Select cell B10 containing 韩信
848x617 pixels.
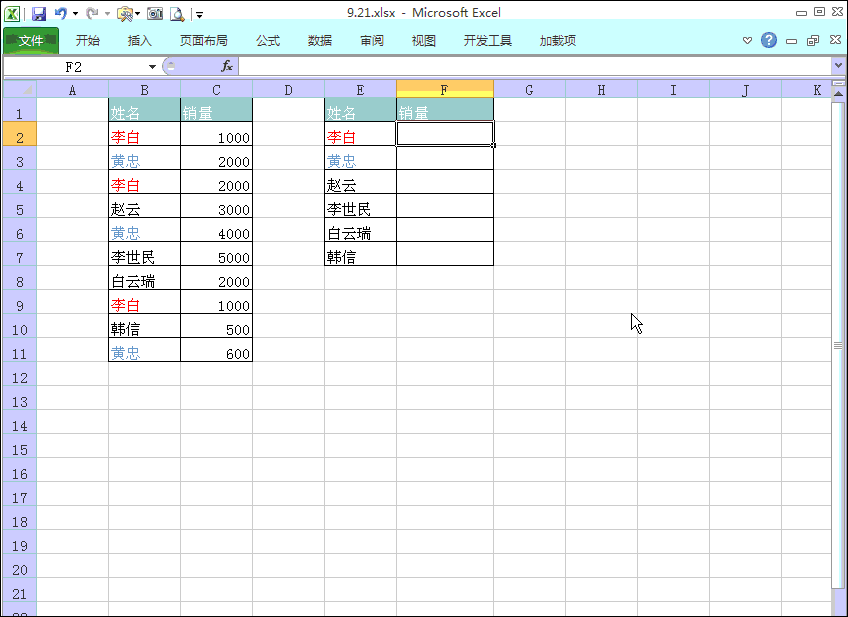(x=144, y=326)
